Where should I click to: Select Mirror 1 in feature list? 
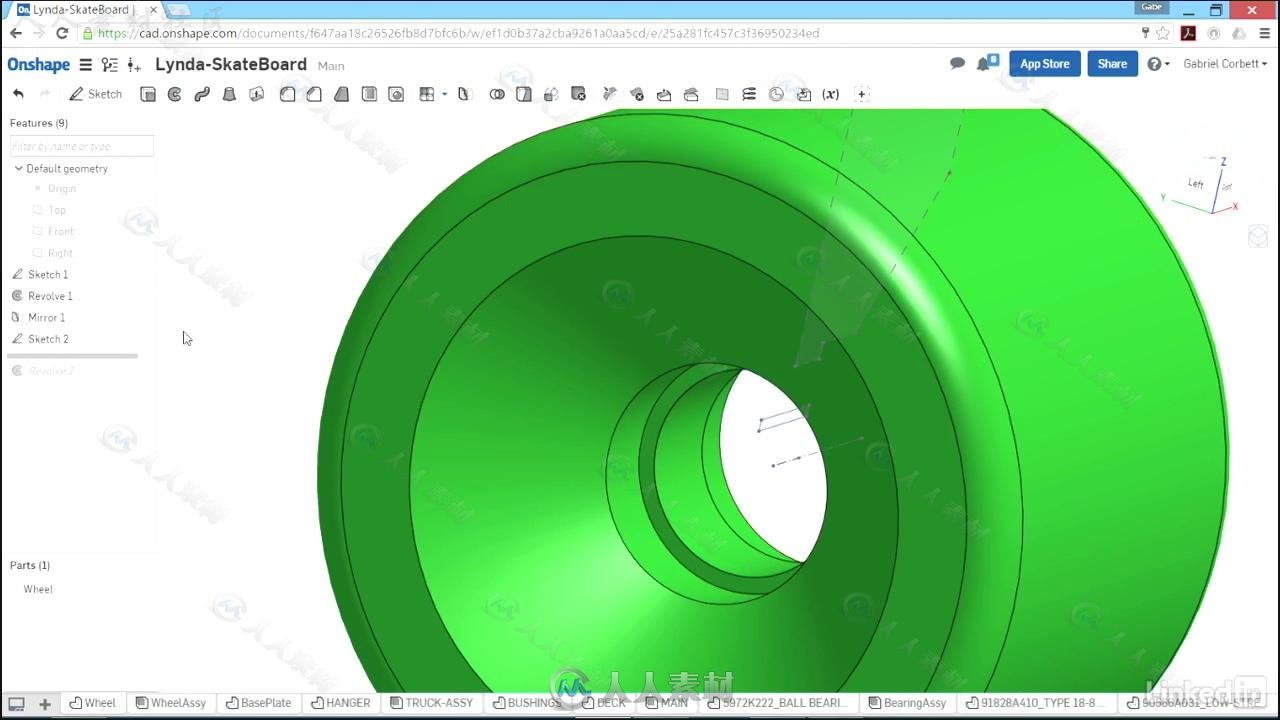(46, 317)
